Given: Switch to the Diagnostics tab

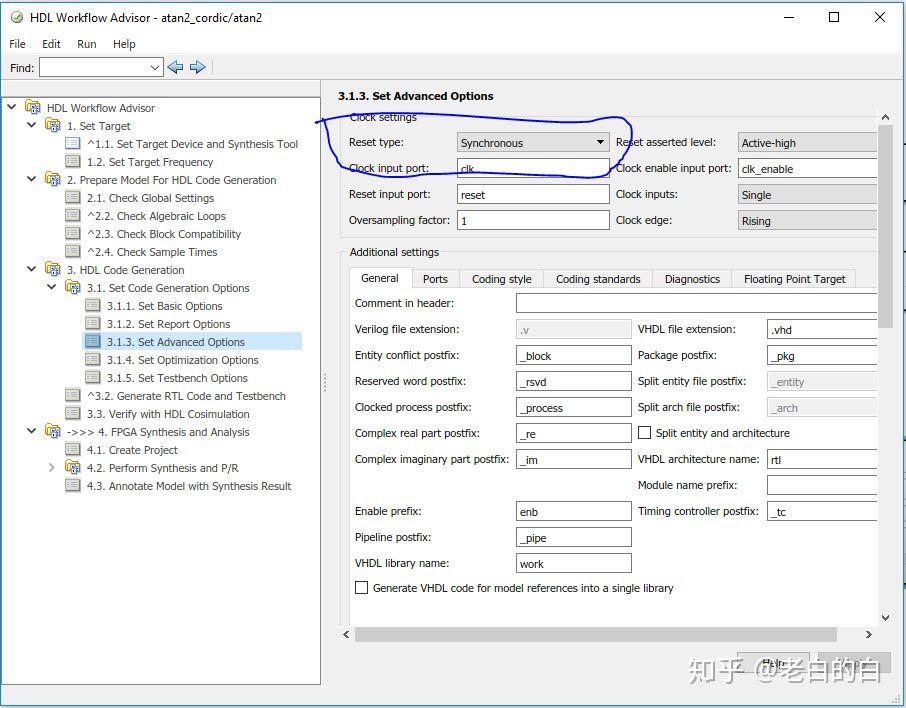Looking at the screenshot, I should click(692, 279).
